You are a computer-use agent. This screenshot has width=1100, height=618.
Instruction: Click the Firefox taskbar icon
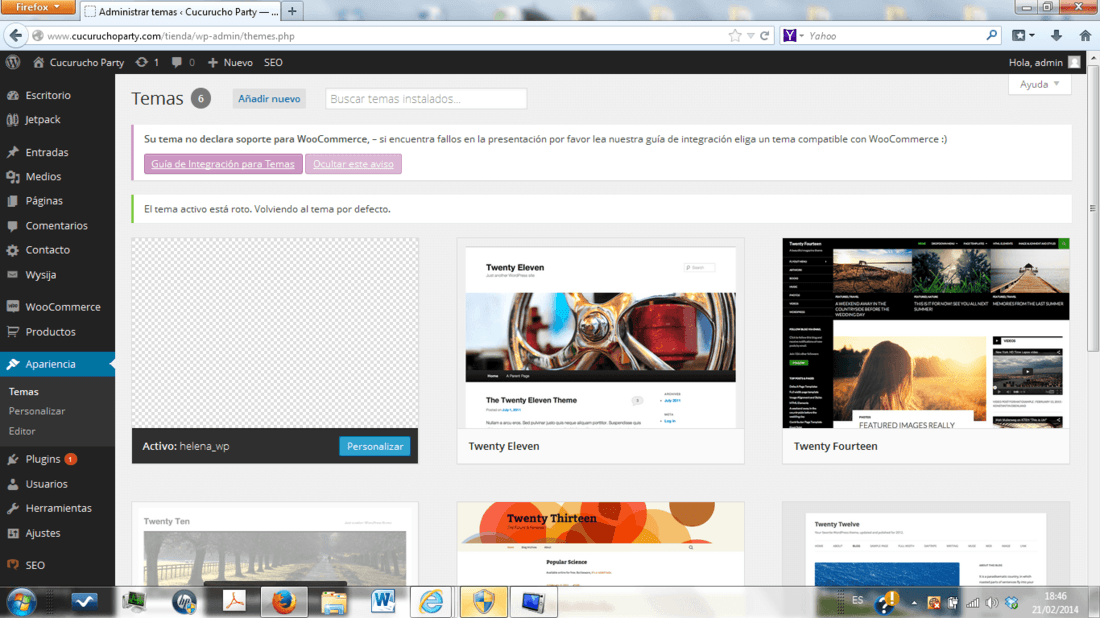[x=284, y=602]
